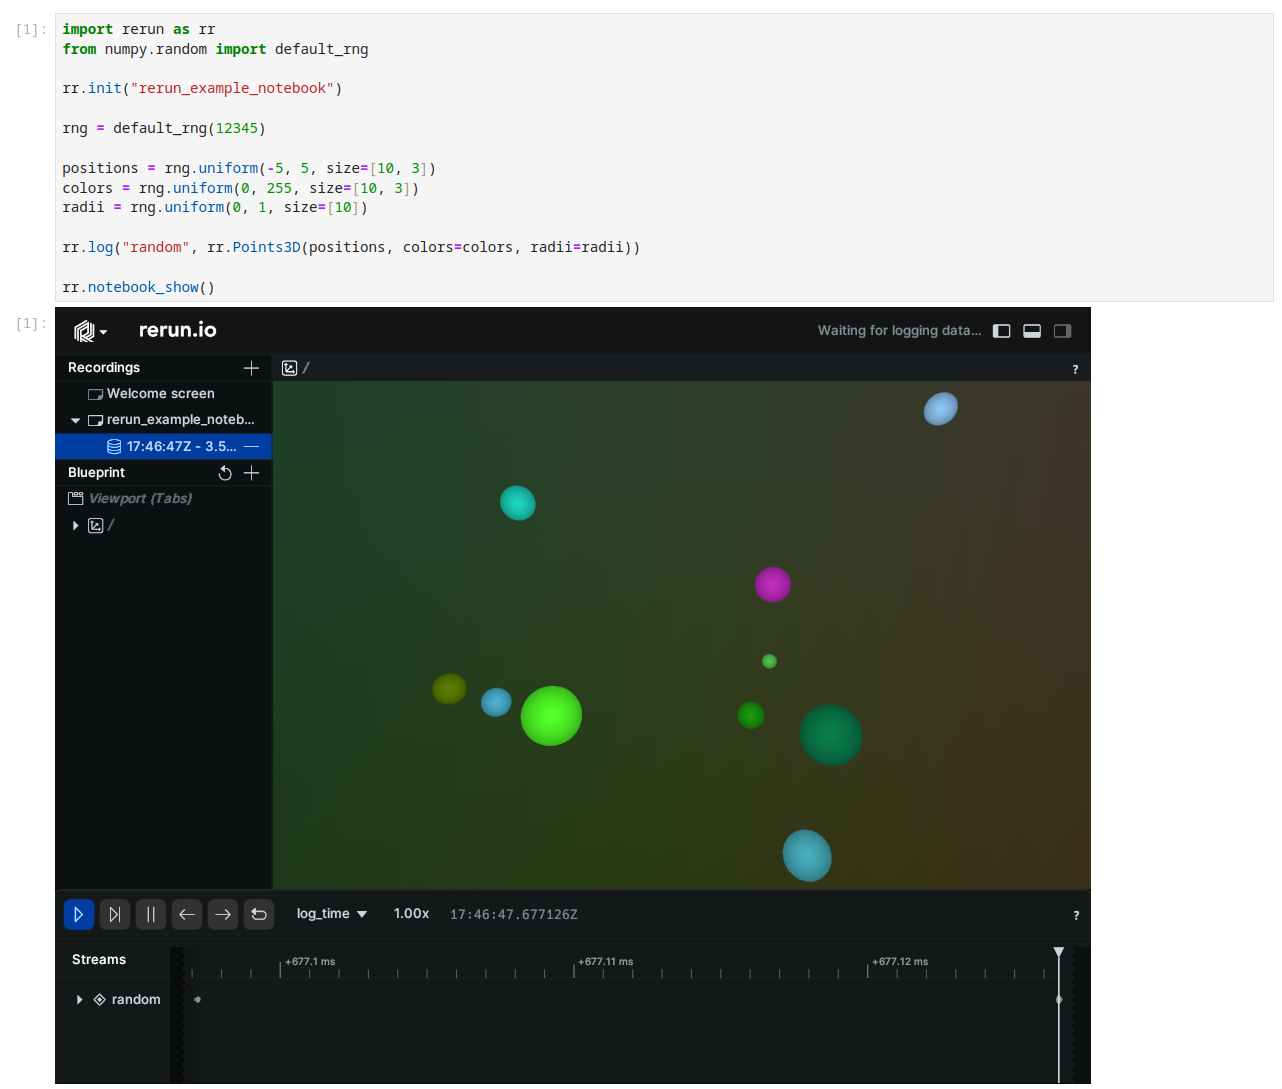
Task: Close the 17:46:47Z recording with minus icon
Action: point(251,446)
